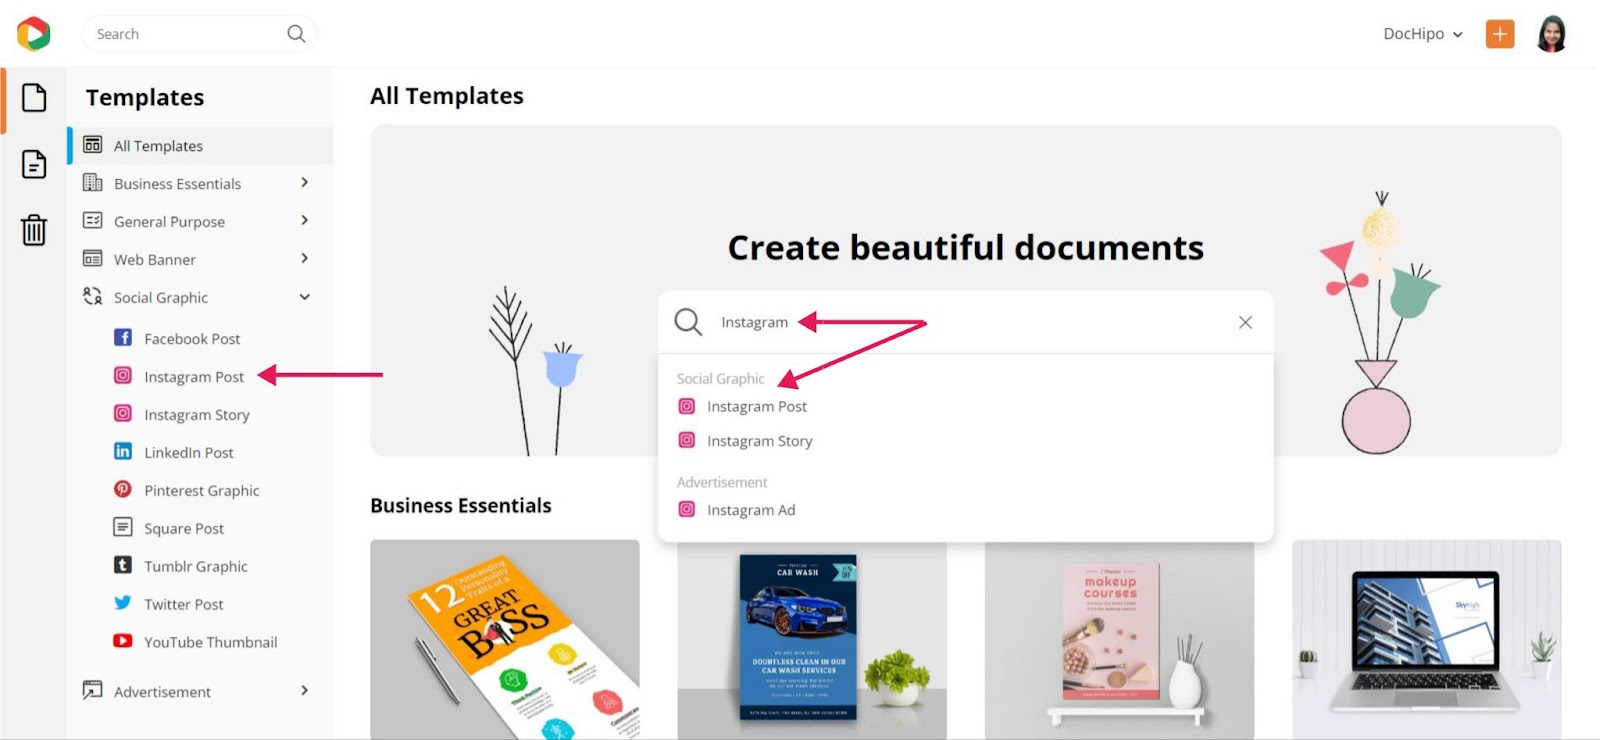Open Instagram Post in sidebar

coord(194,377)
